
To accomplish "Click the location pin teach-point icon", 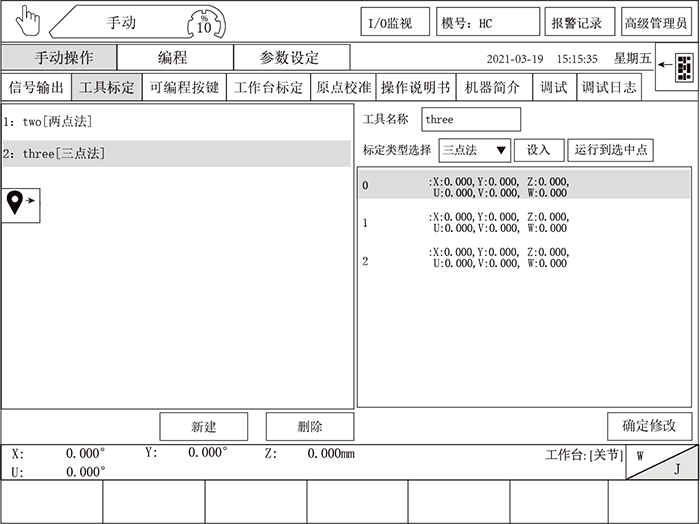I will click(x=21, y=203).
